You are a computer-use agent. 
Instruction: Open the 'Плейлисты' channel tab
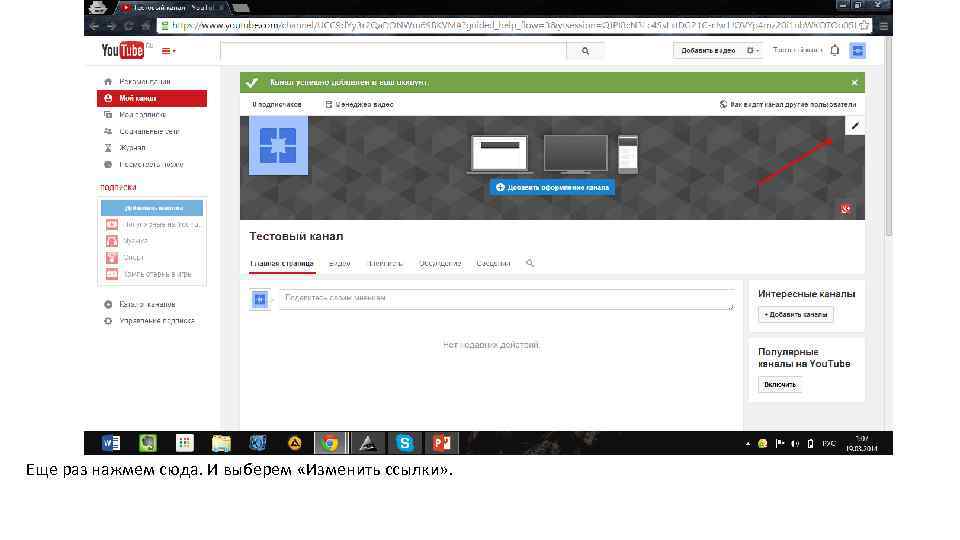[385, 264]
